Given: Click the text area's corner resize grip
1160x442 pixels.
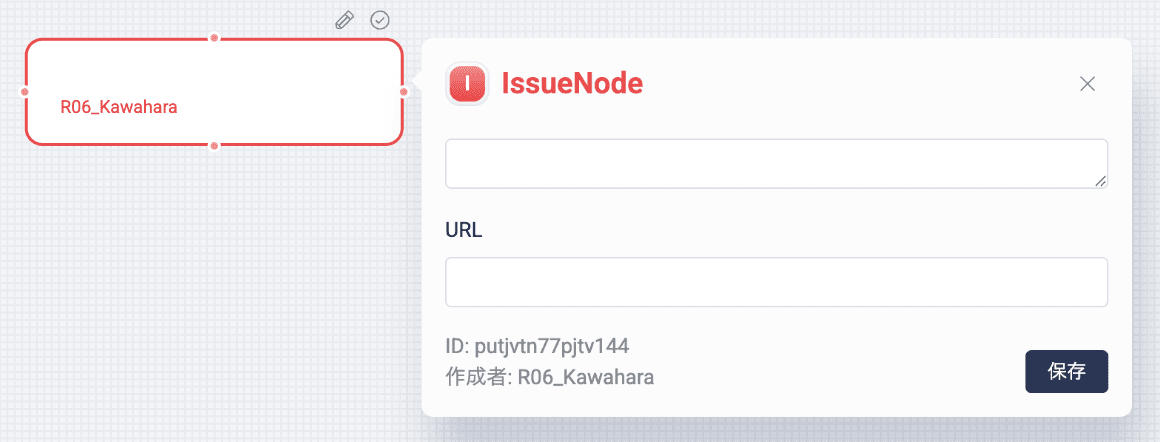Looking at the screenshot, I should pos(1100,181).
